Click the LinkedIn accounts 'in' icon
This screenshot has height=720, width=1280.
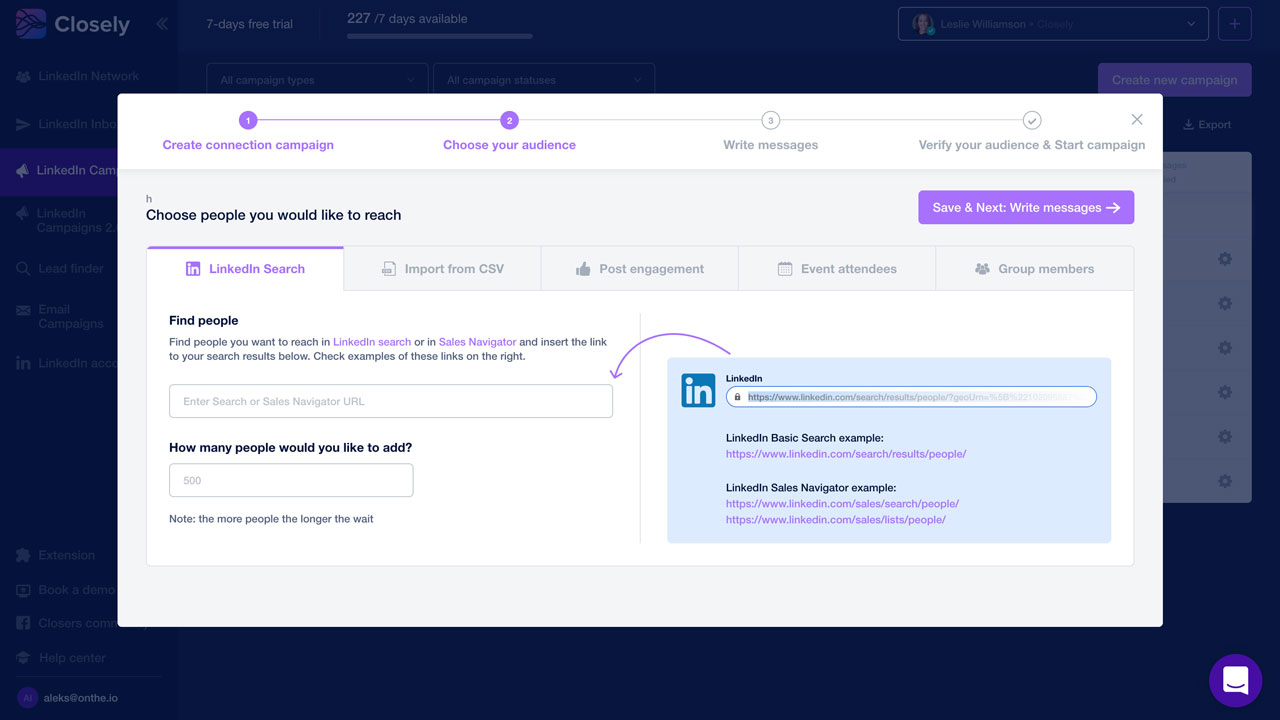(23, 363)
